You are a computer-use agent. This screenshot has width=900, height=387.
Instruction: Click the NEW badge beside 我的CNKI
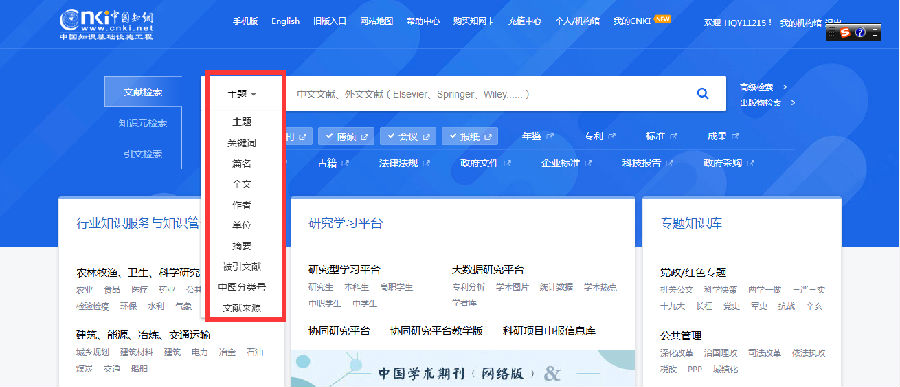(663, 18)
